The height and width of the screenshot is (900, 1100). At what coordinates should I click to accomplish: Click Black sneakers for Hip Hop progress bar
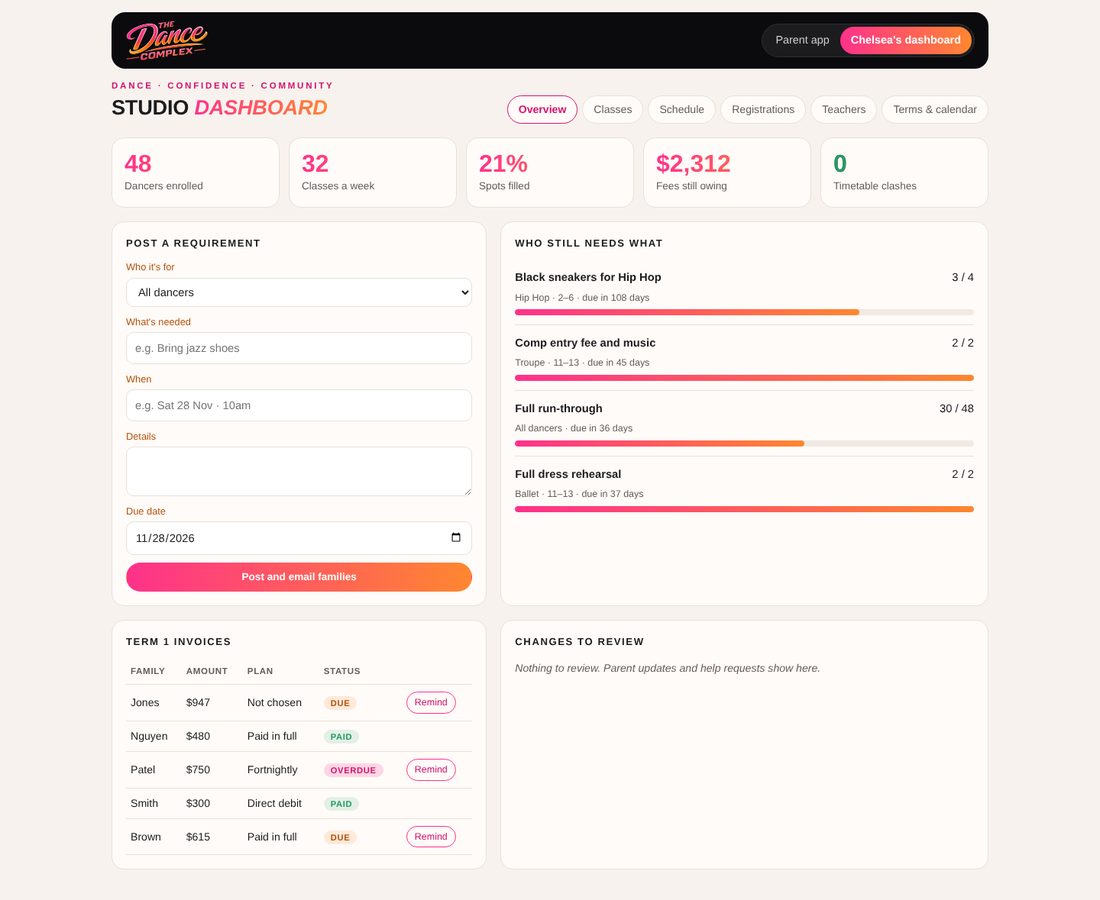point(744,312)
